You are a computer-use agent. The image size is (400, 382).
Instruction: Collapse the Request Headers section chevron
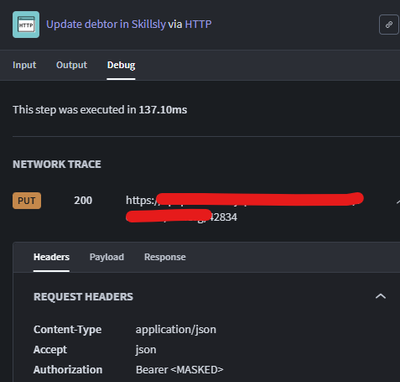click(381, 296)
